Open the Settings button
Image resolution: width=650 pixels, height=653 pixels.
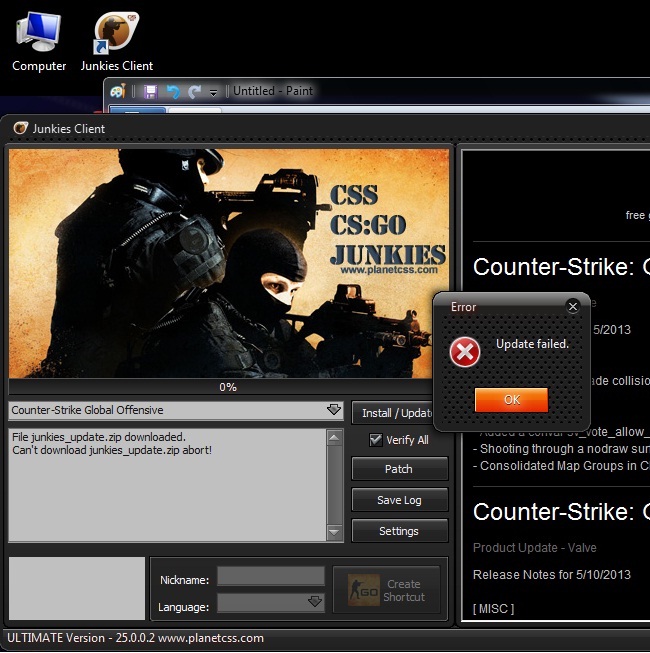(399, 531)
